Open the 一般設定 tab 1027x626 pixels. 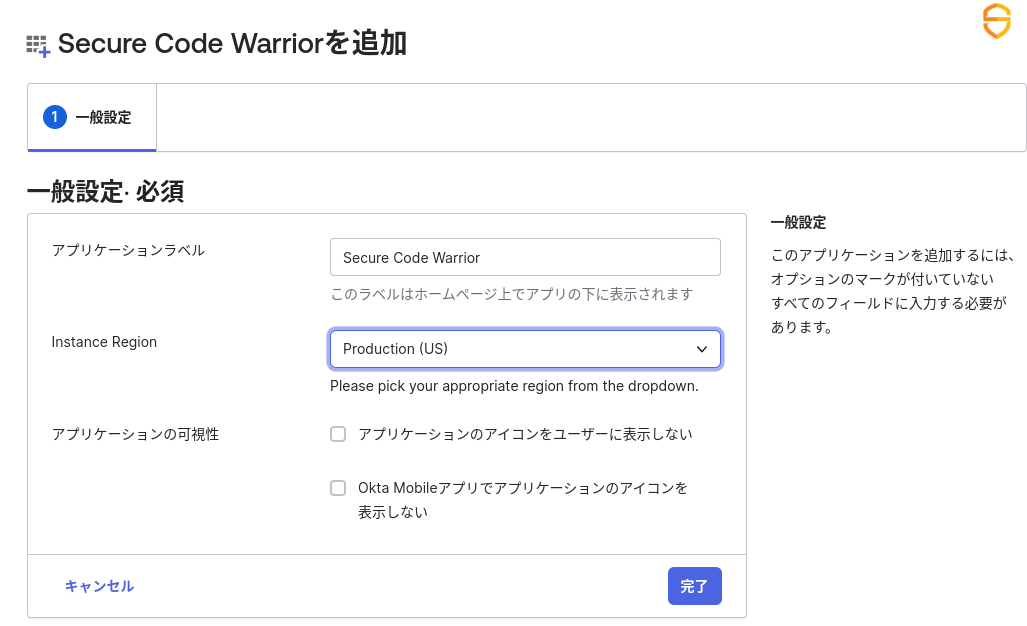click(92, 118)
